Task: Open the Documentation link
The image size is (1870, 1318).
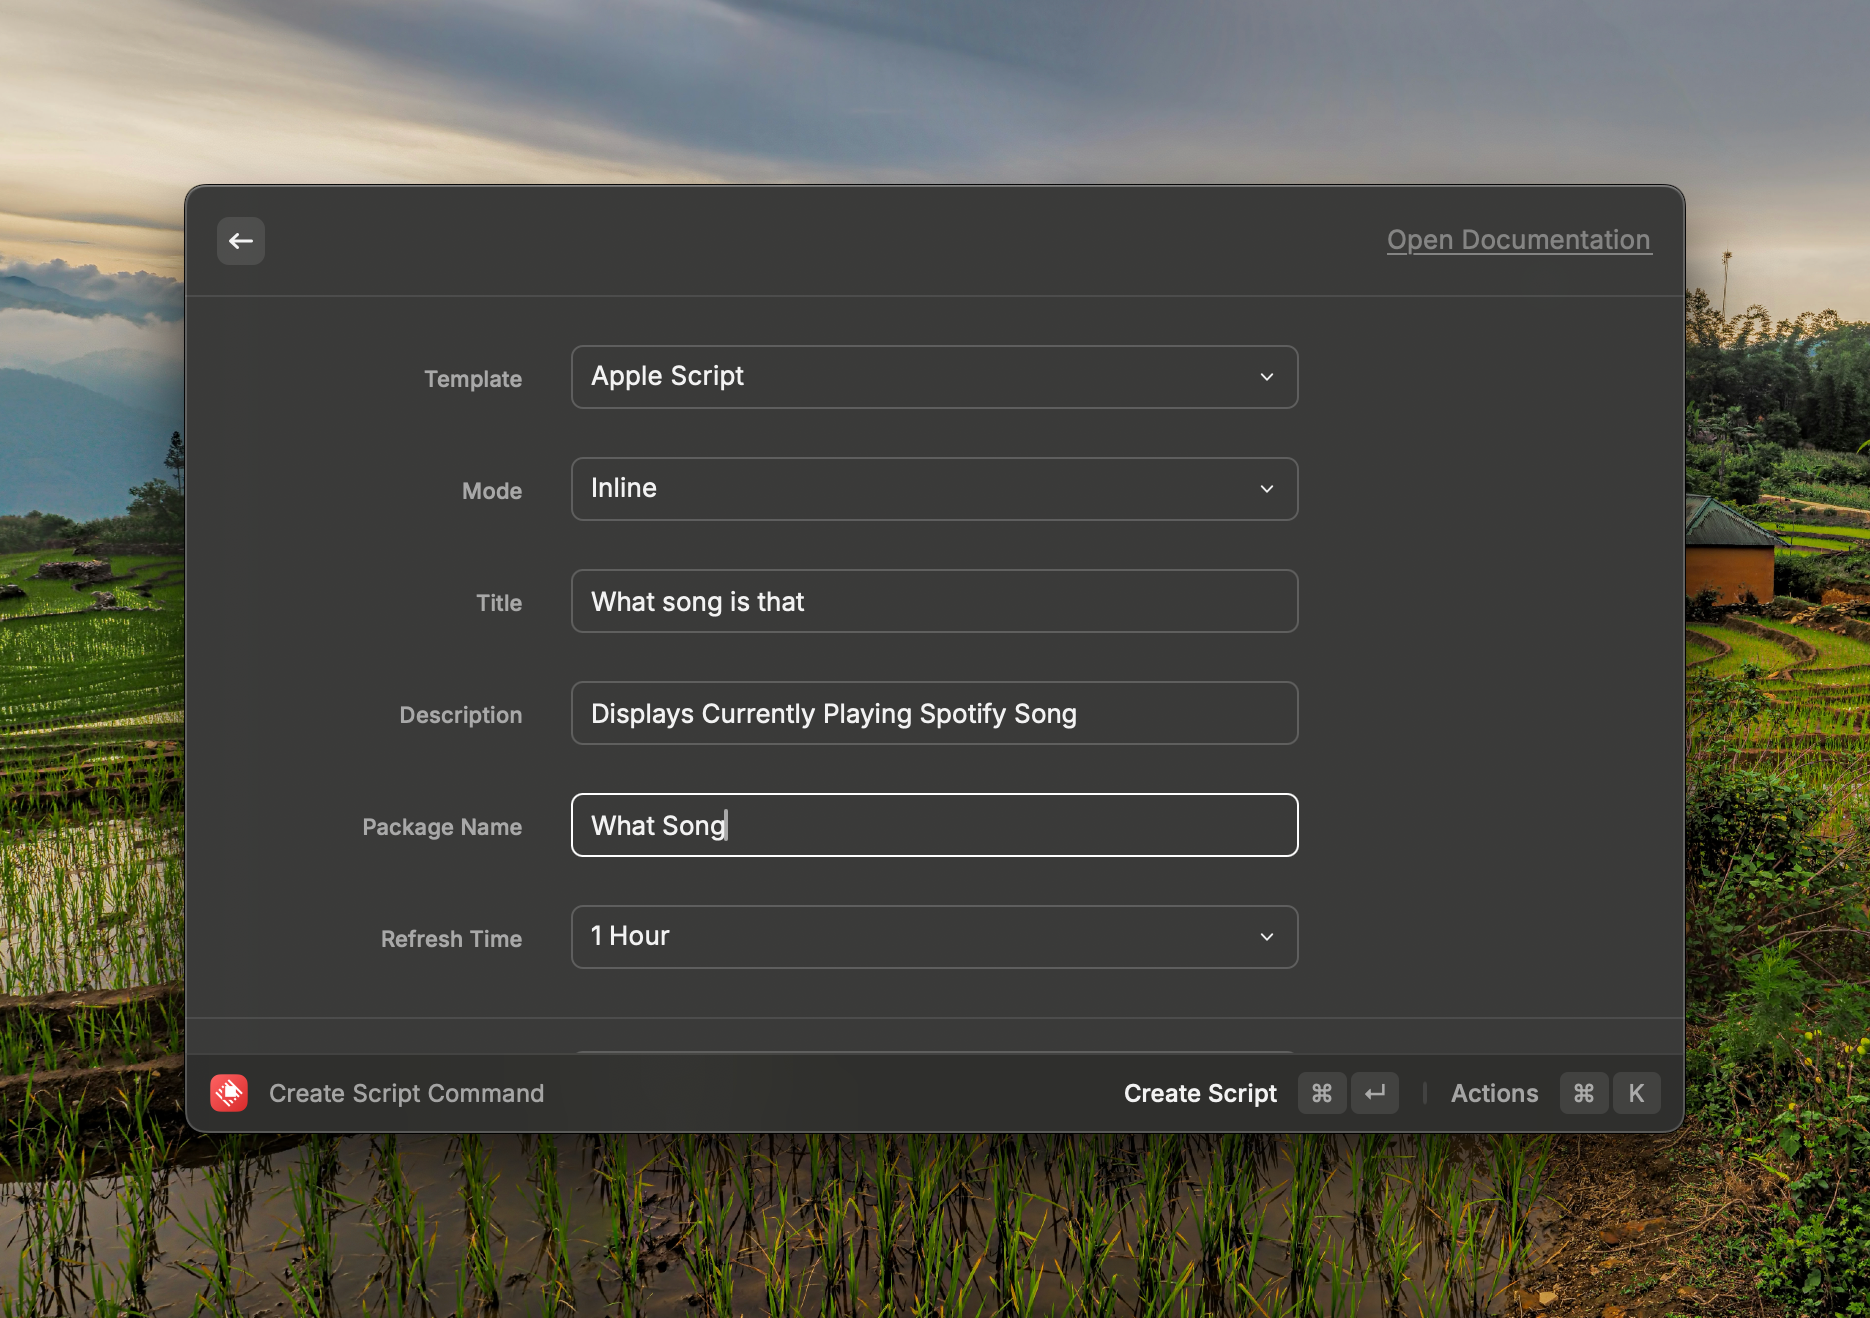Action: pos(1518,240)
